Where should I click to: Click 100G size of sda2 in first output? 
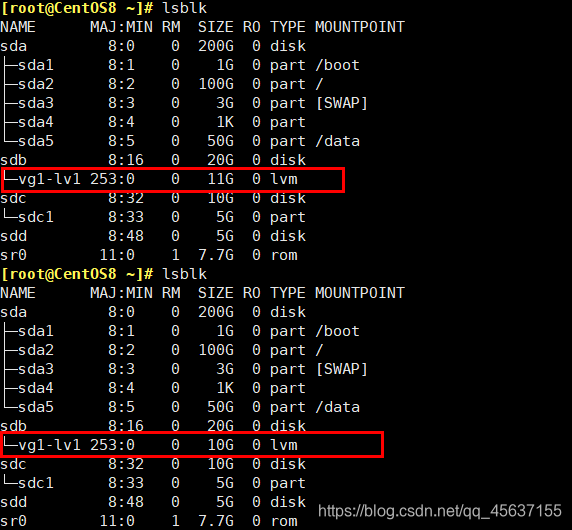(x=216, y=84)
